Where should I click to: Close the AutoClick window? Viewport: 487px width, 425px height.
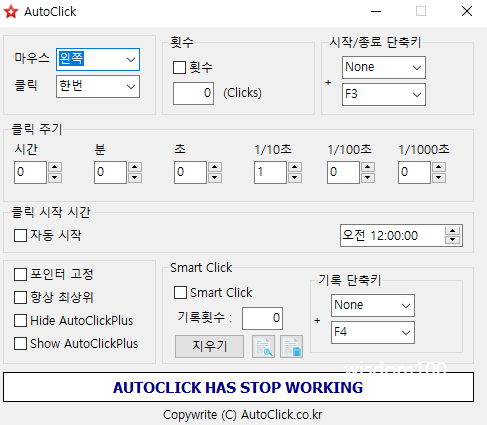467,11
